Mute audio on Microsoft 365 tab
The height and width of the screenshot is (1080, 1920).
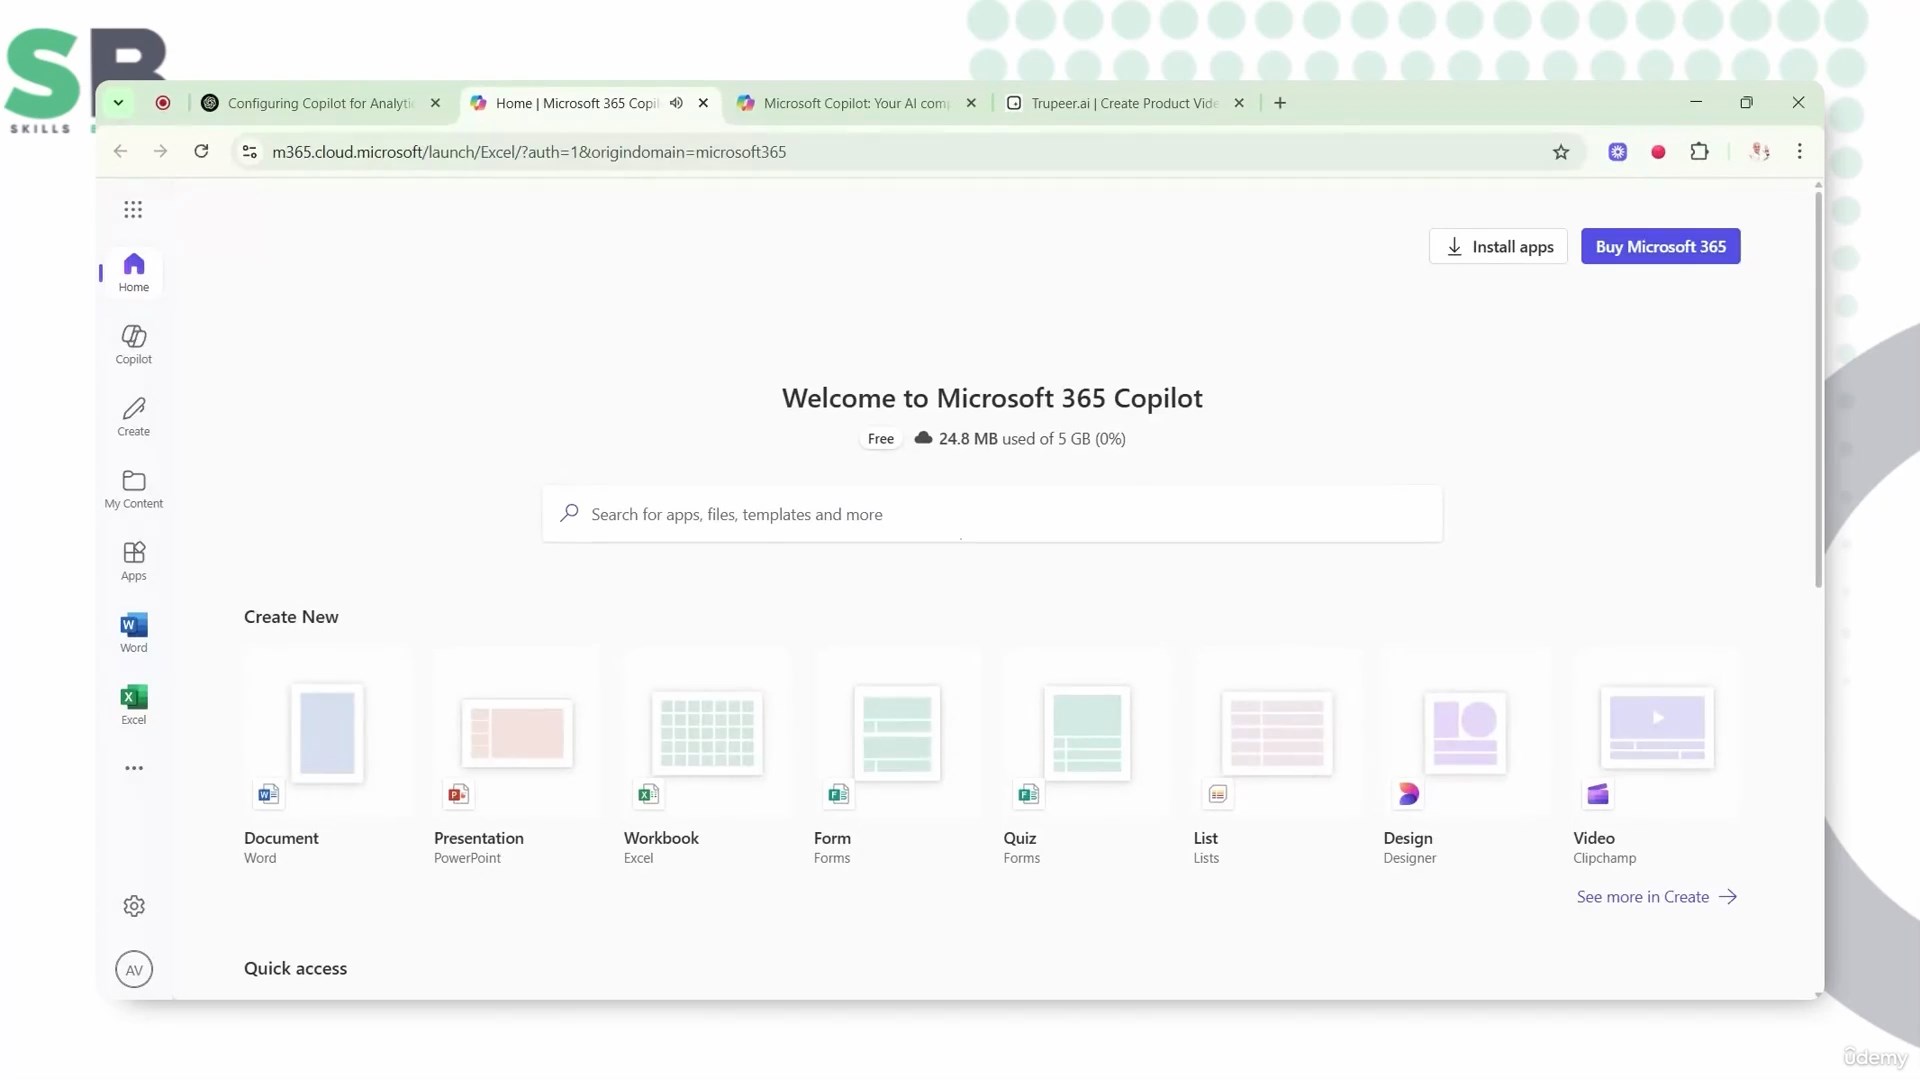(677, 103)
